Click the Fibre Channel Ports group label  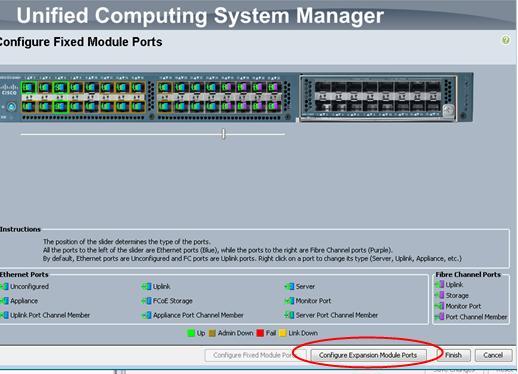[468, 275]
